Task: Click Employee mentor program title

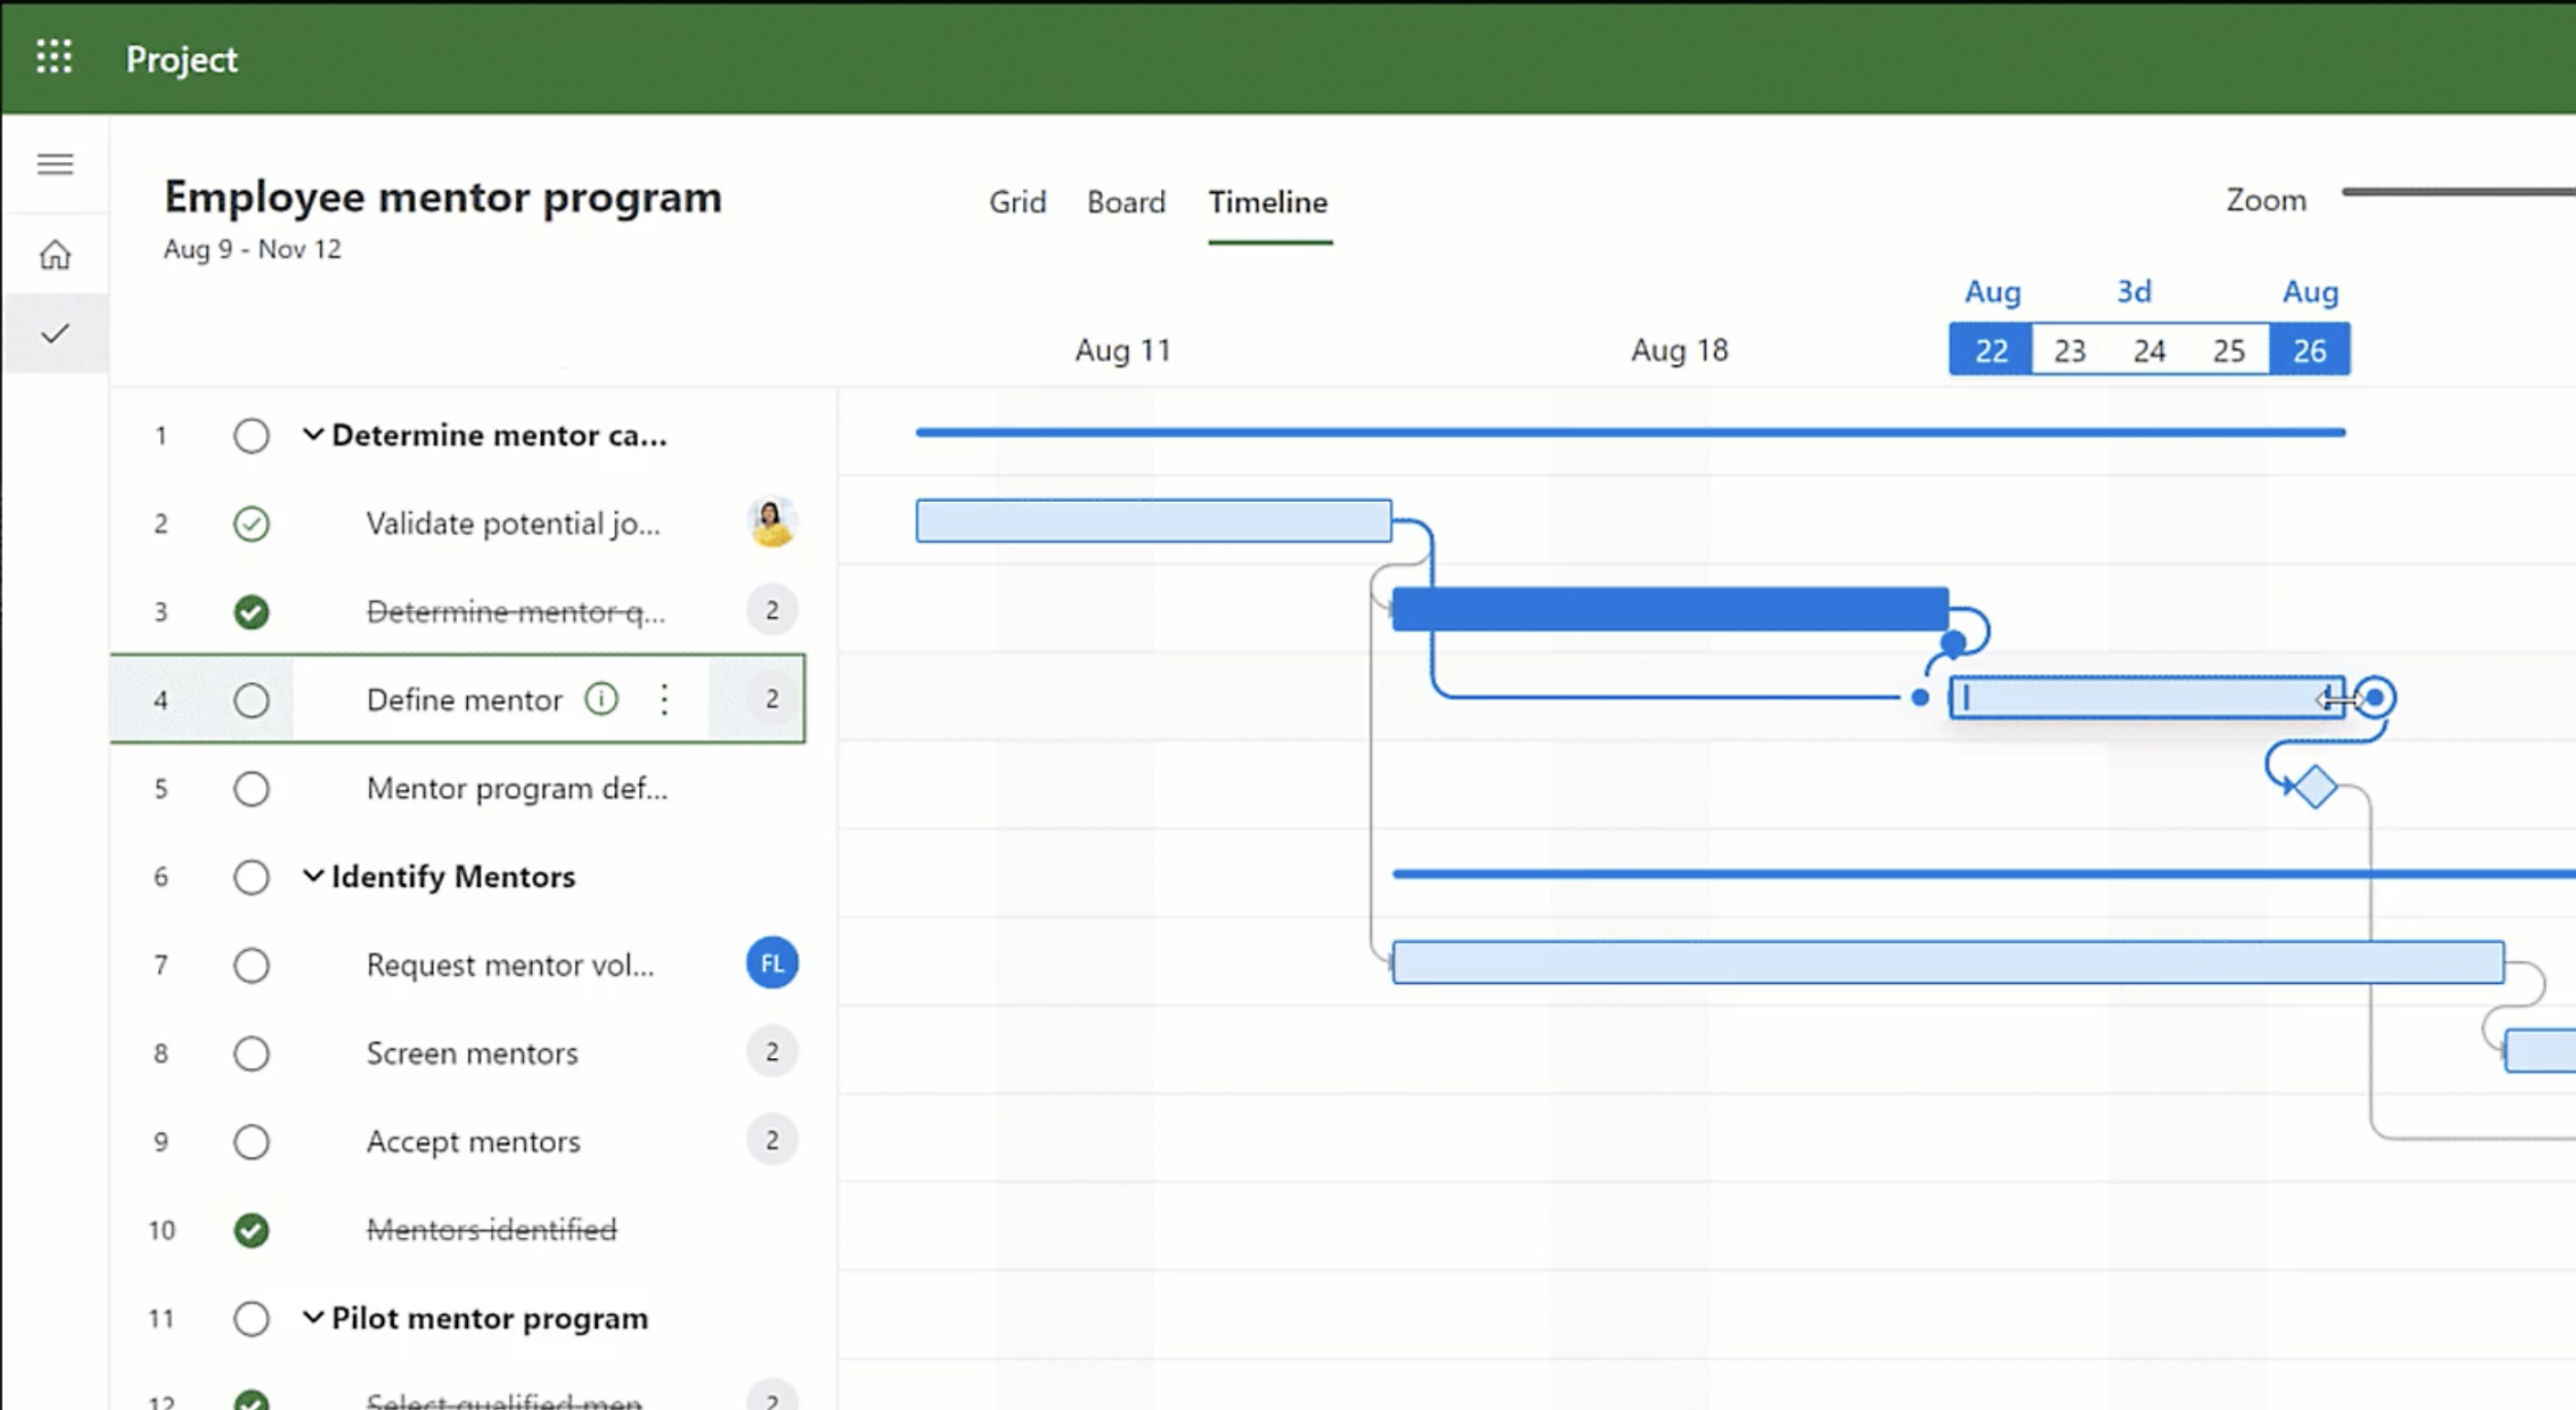Action: click(x=443, y=197)
